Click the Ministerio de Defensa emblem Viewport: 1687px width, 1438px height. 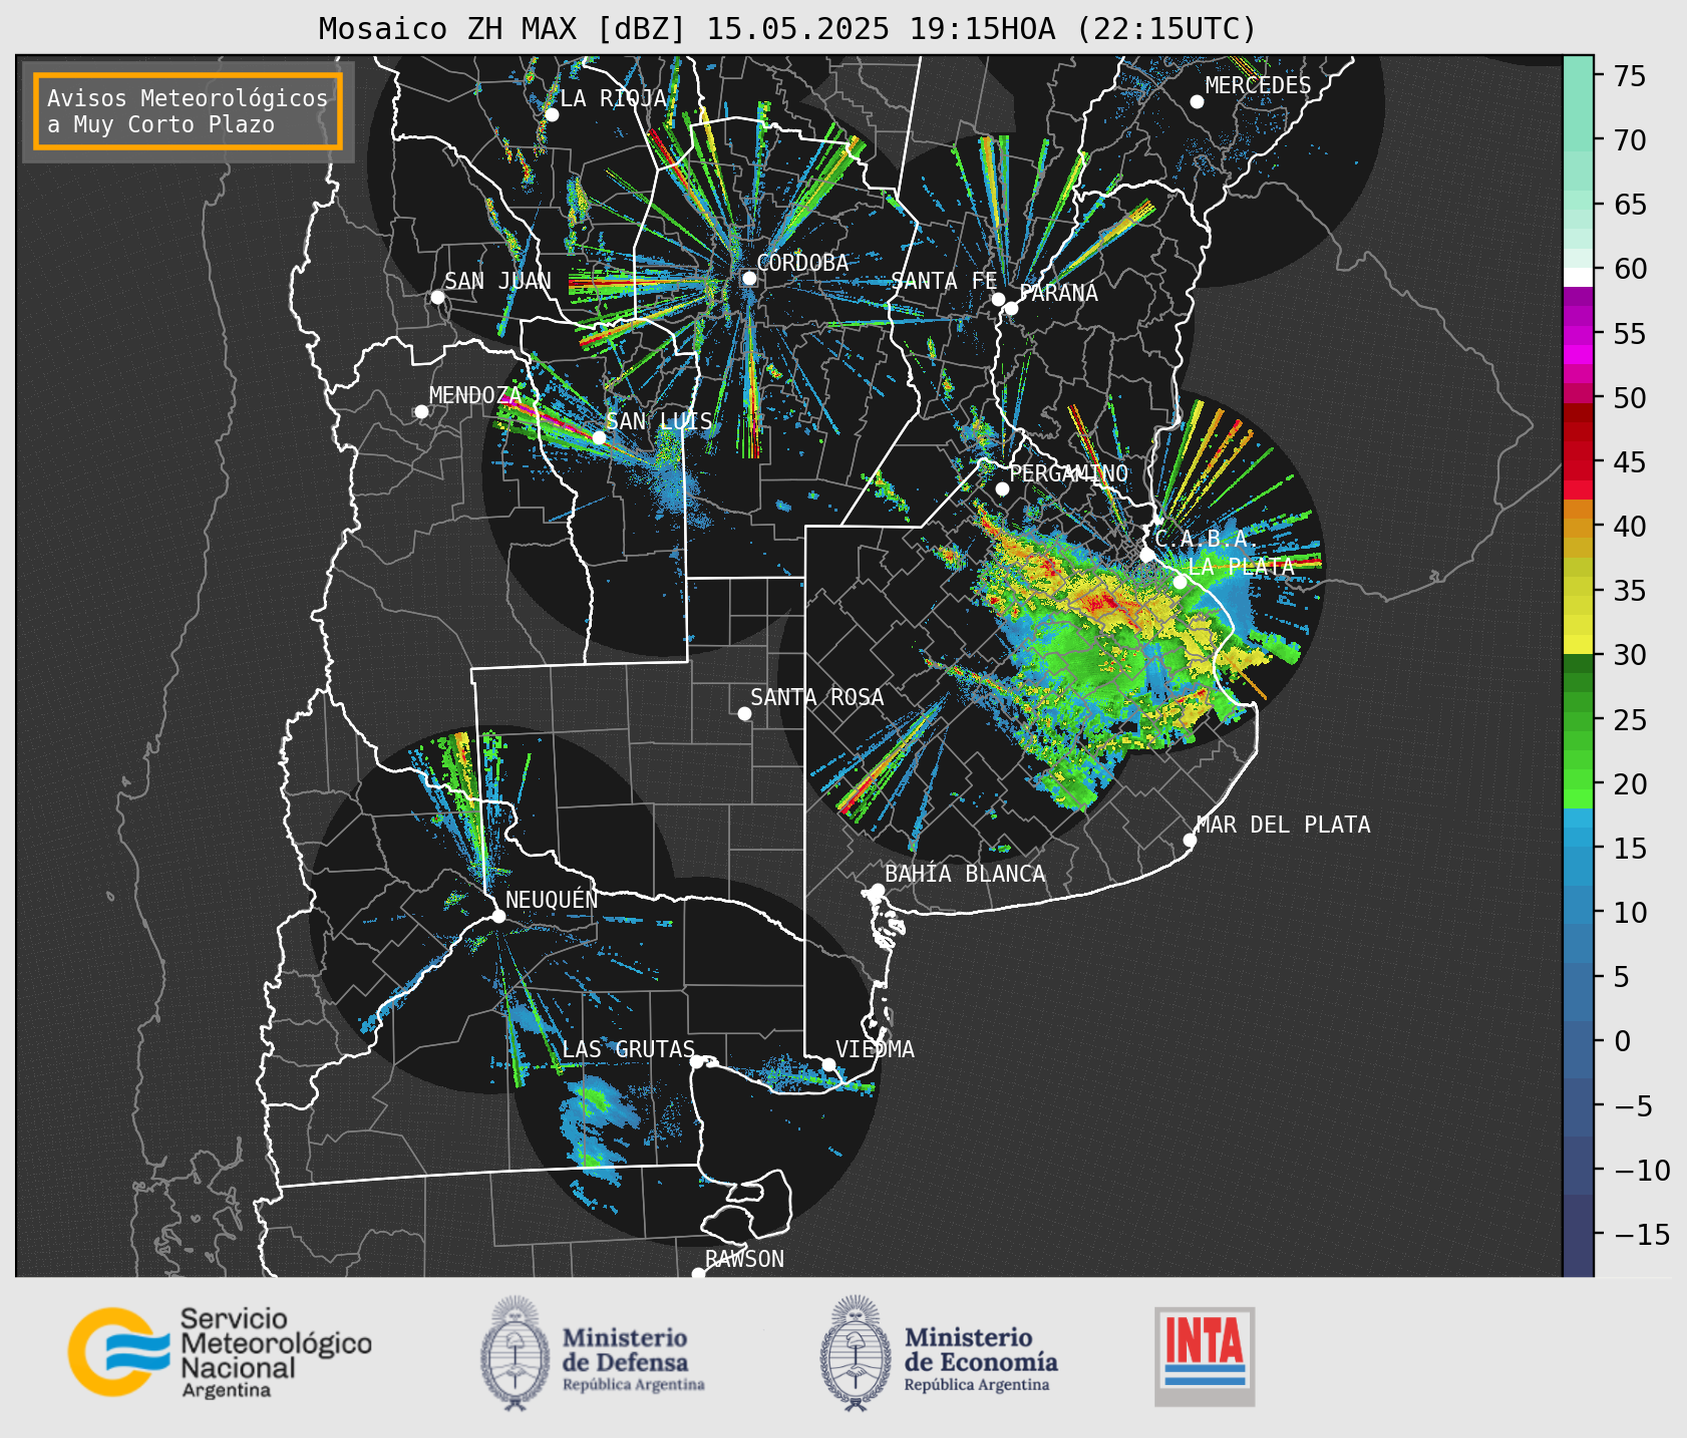tap(515, 1353)
